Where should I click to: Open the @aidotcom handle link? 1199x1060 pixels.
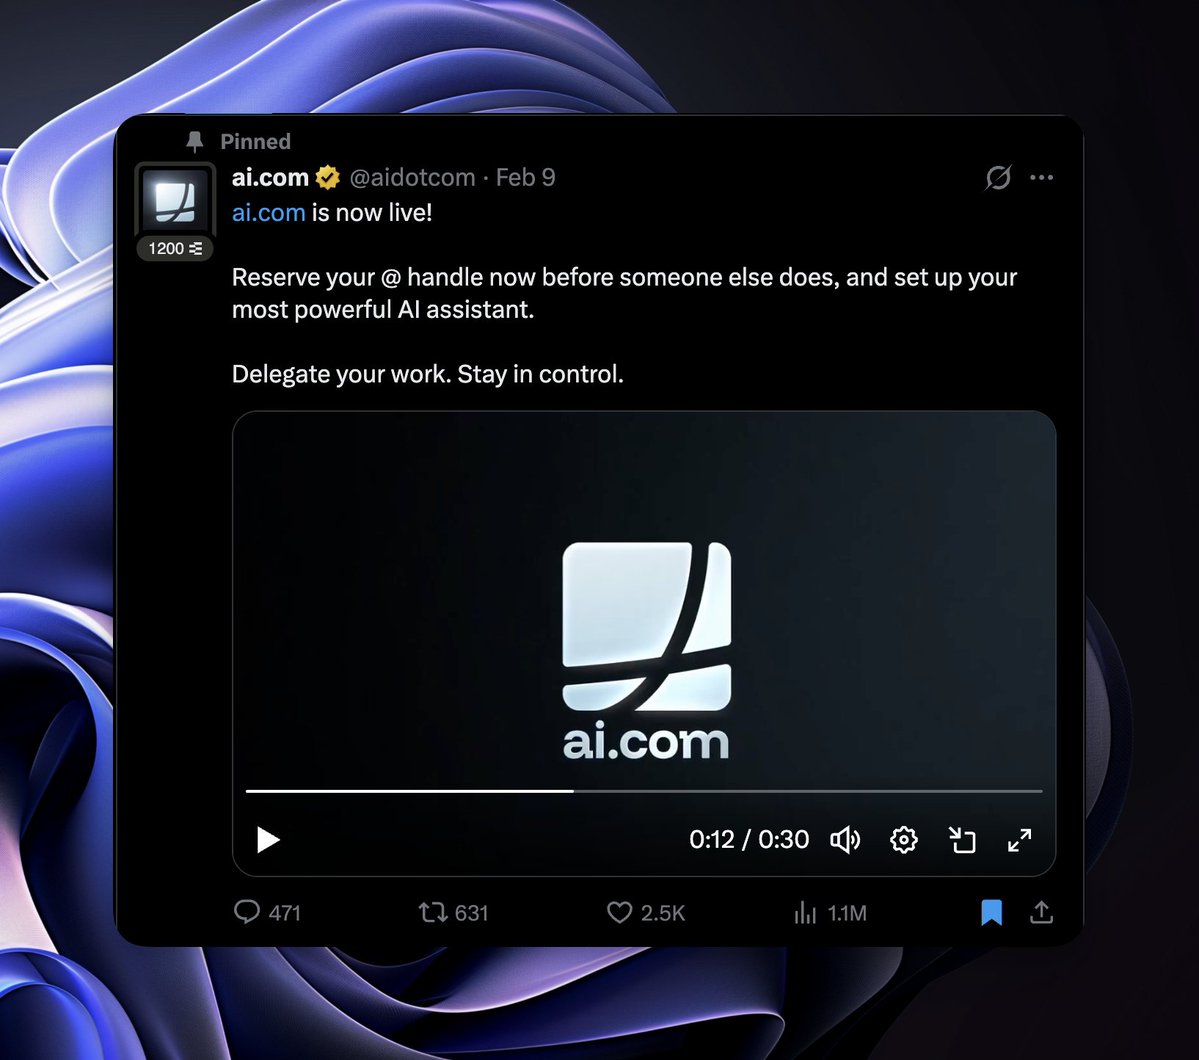click(x=412, y=177)
